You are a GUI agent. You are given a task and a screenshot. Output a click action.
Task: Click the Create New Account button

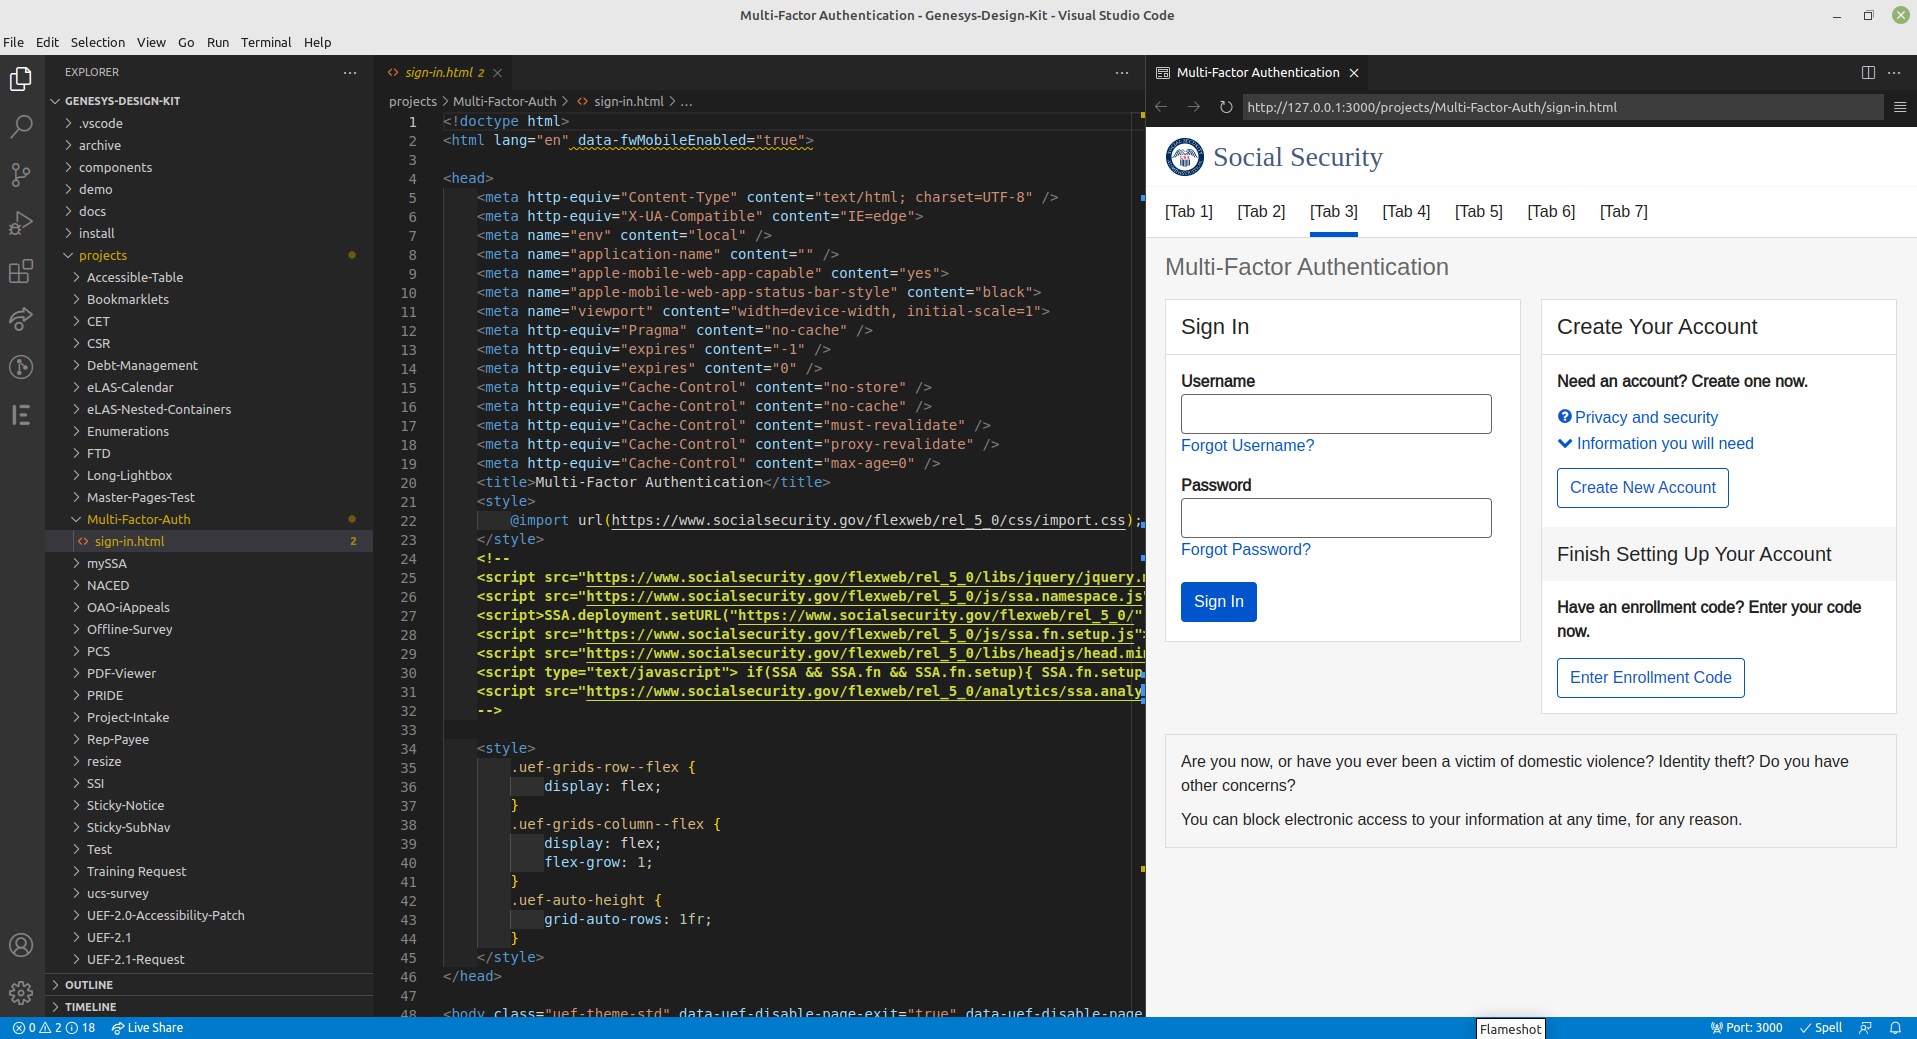(1642, 488)
